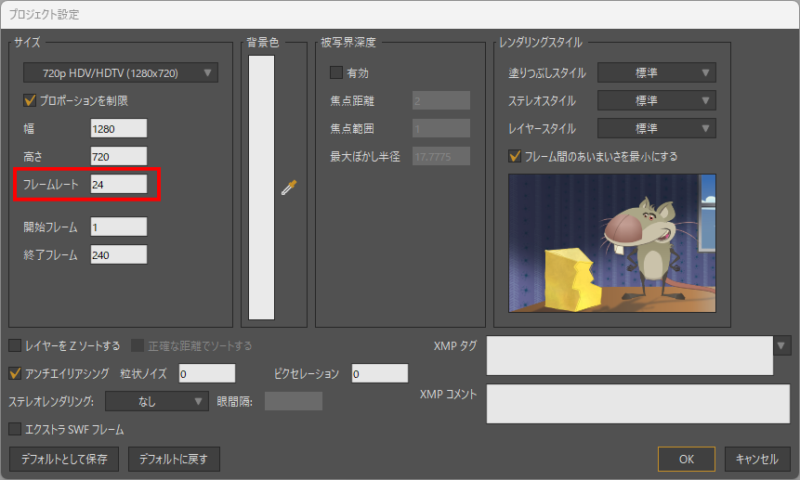
Task: Check エクストラ SWF フレーム option
Action: pos(15,429)
